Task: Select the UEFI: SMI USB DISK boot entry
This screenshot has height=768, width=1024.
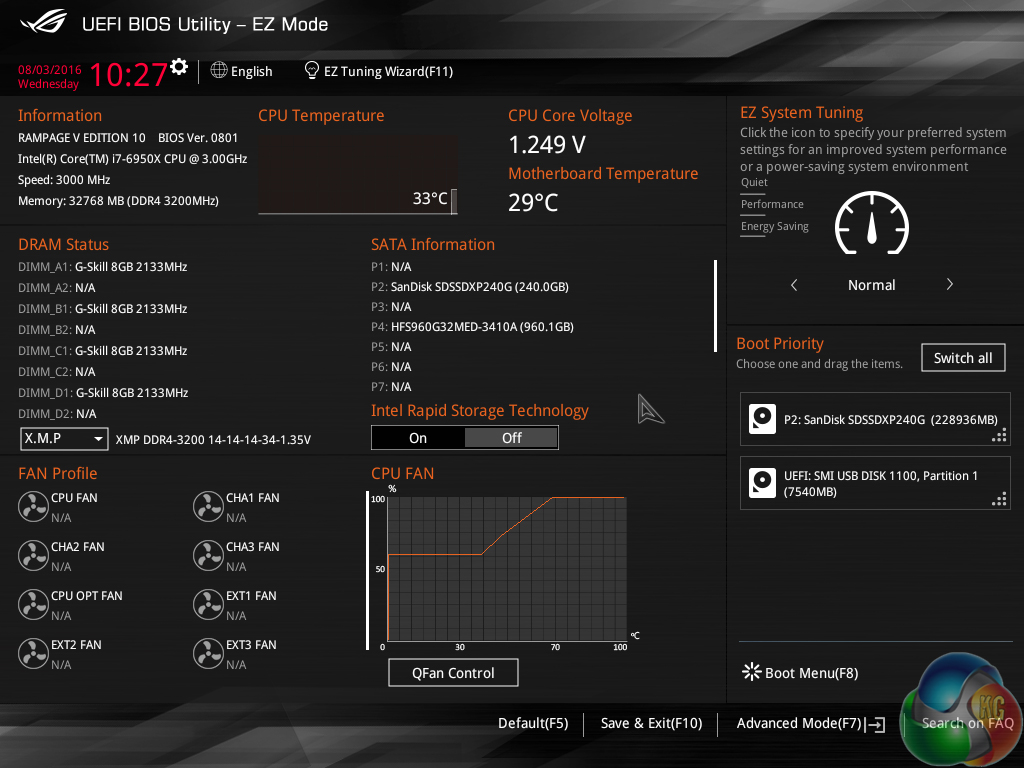Action: [875, 483]
